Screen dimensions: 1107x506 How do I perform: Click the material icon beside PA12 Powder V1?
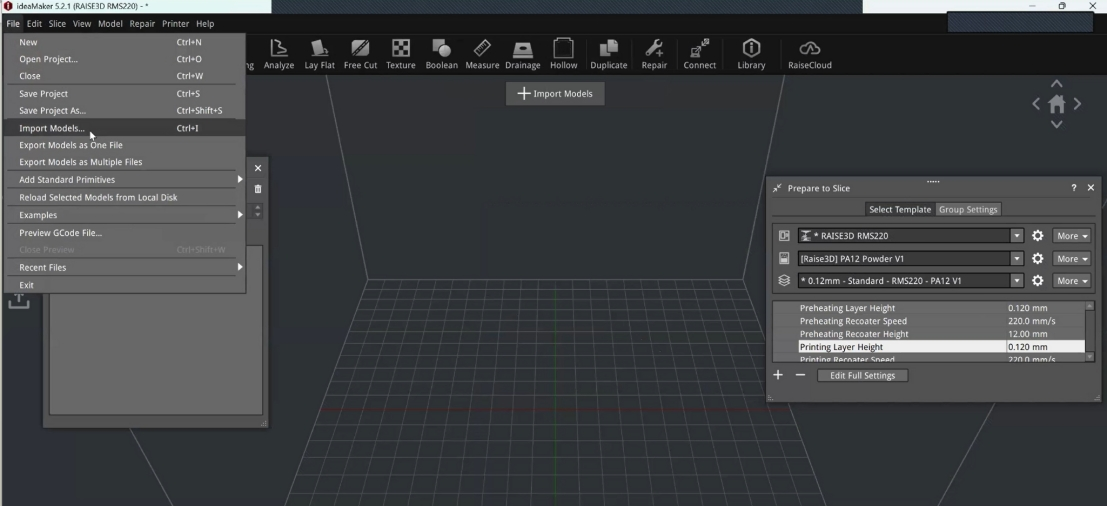pyautogui.click(x=784, y=258)
